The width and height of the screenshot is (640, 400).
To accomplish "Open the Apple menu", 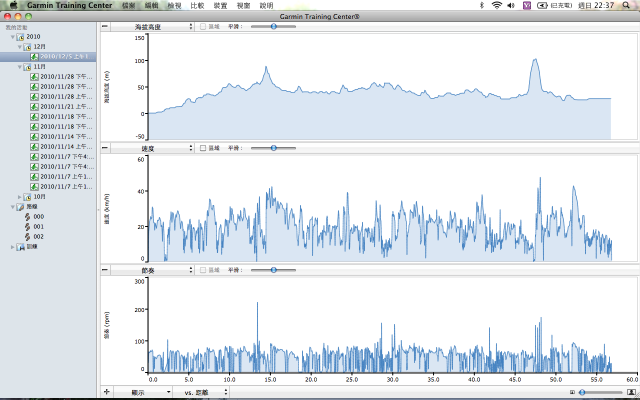I will click(13, 5).
